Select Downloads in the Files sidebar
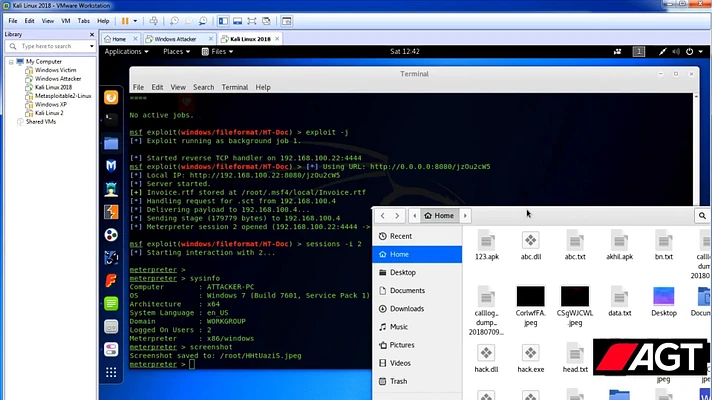 point(417,309)
